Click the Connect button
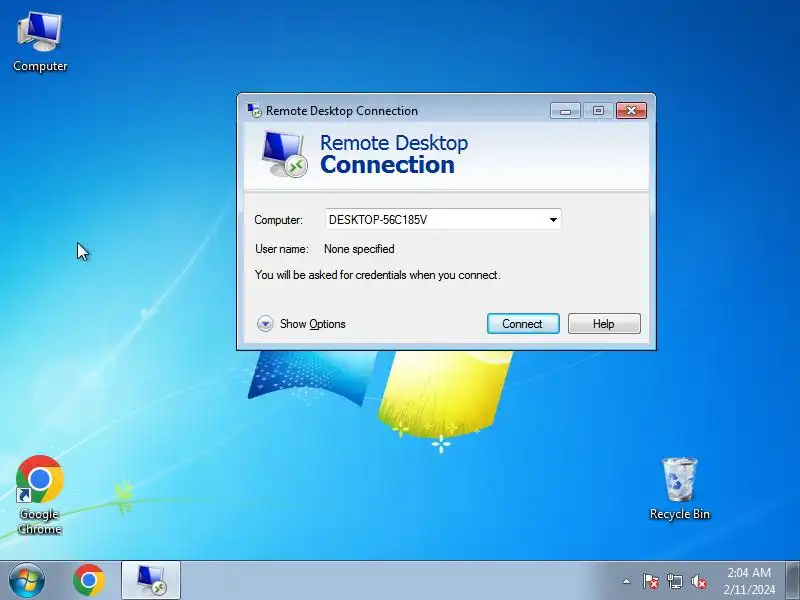800x600 pixels. 523,323
